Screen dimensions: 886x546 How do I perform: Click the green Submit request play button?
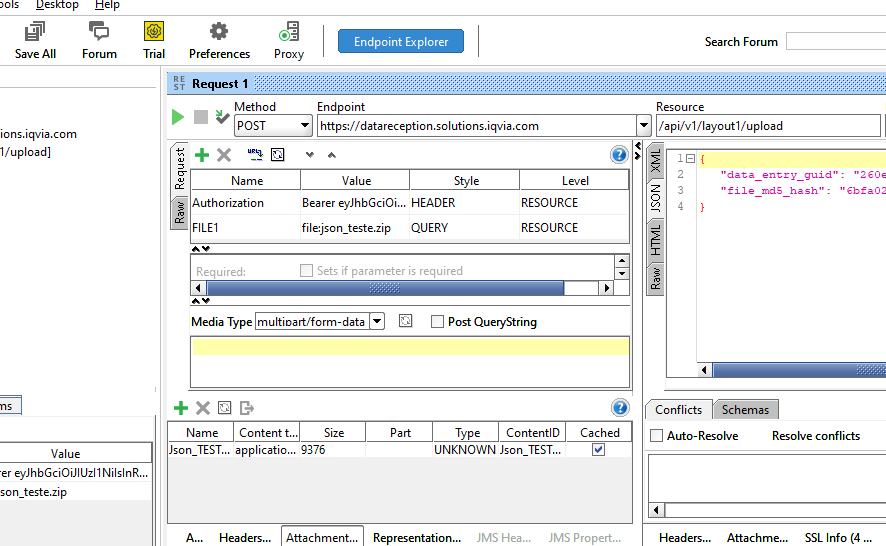coord(178,117)
